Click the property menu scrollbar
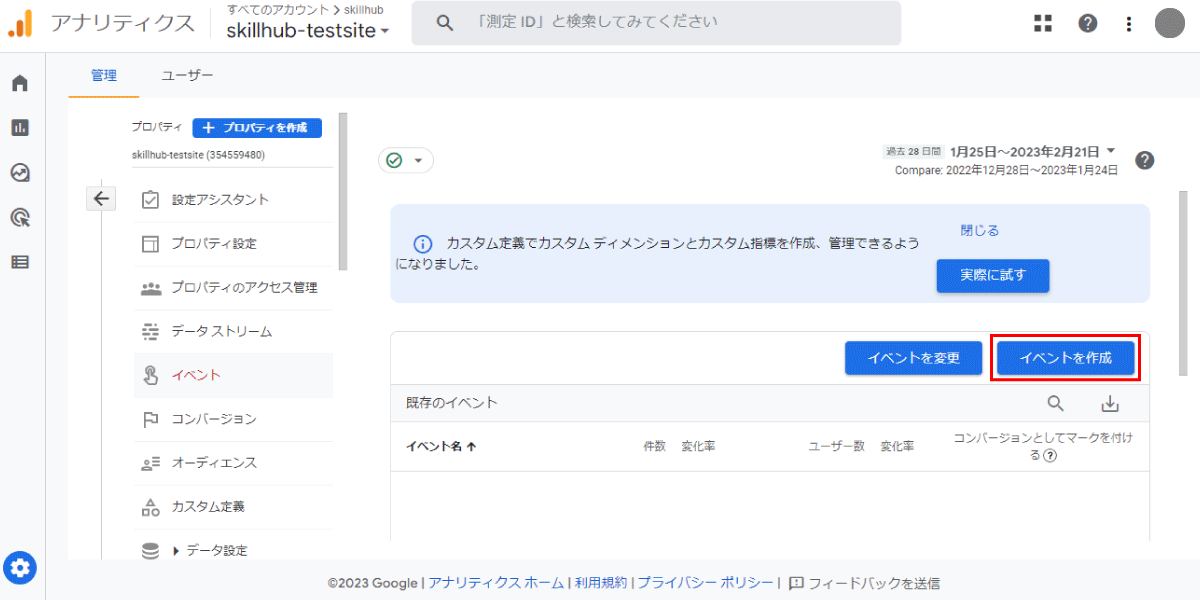Viewport: 1200px width, 600px height. coord(343,191)
